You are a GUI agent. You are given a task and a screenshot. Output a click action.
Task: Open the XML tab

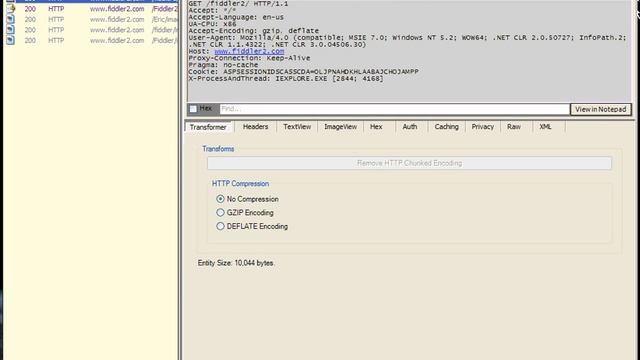545,127
